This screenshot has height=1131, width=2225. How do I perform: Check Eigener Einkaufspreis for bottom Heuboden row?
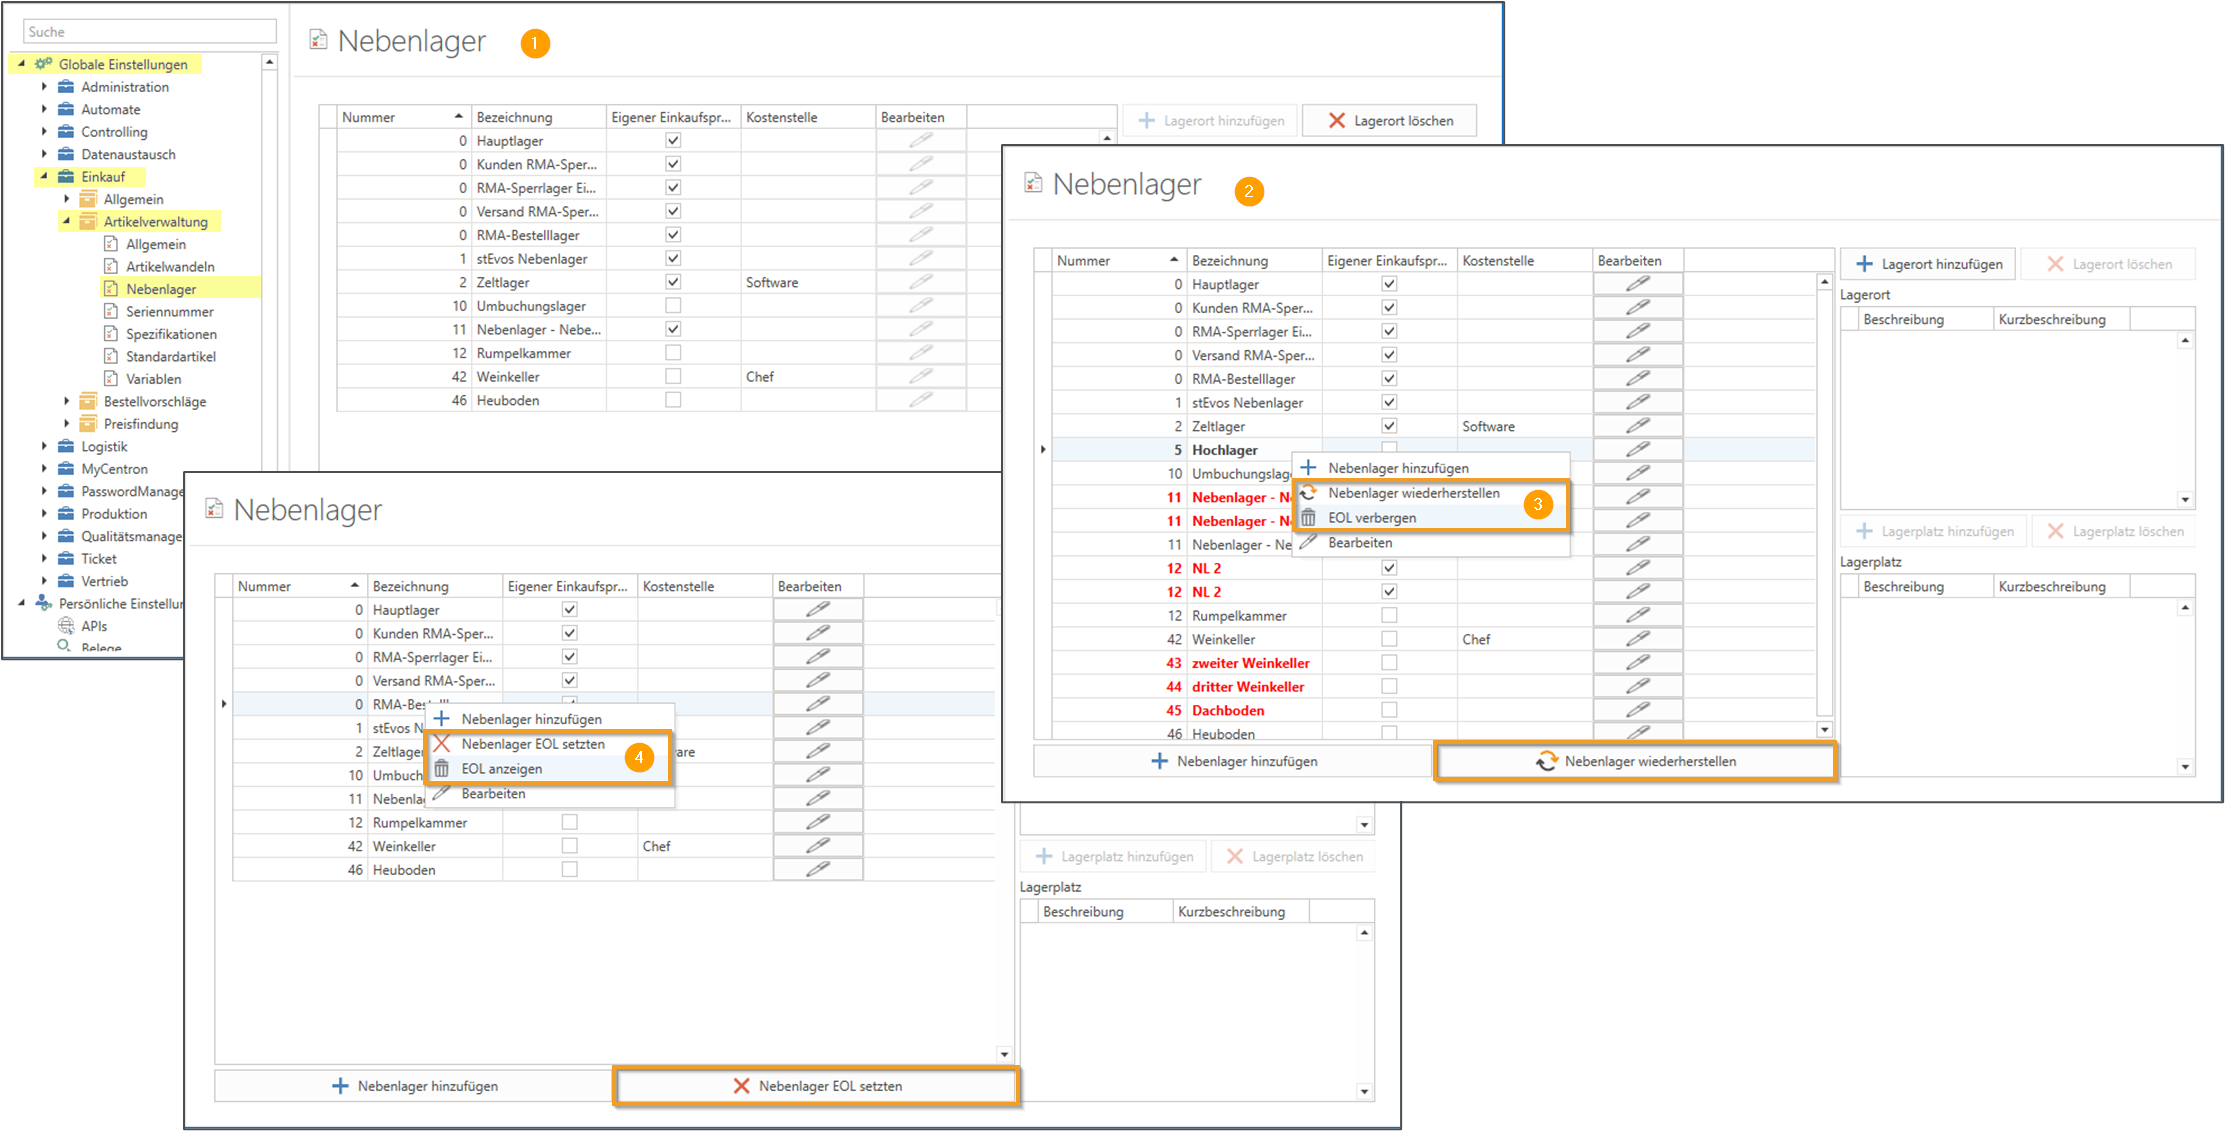[569, 870]
